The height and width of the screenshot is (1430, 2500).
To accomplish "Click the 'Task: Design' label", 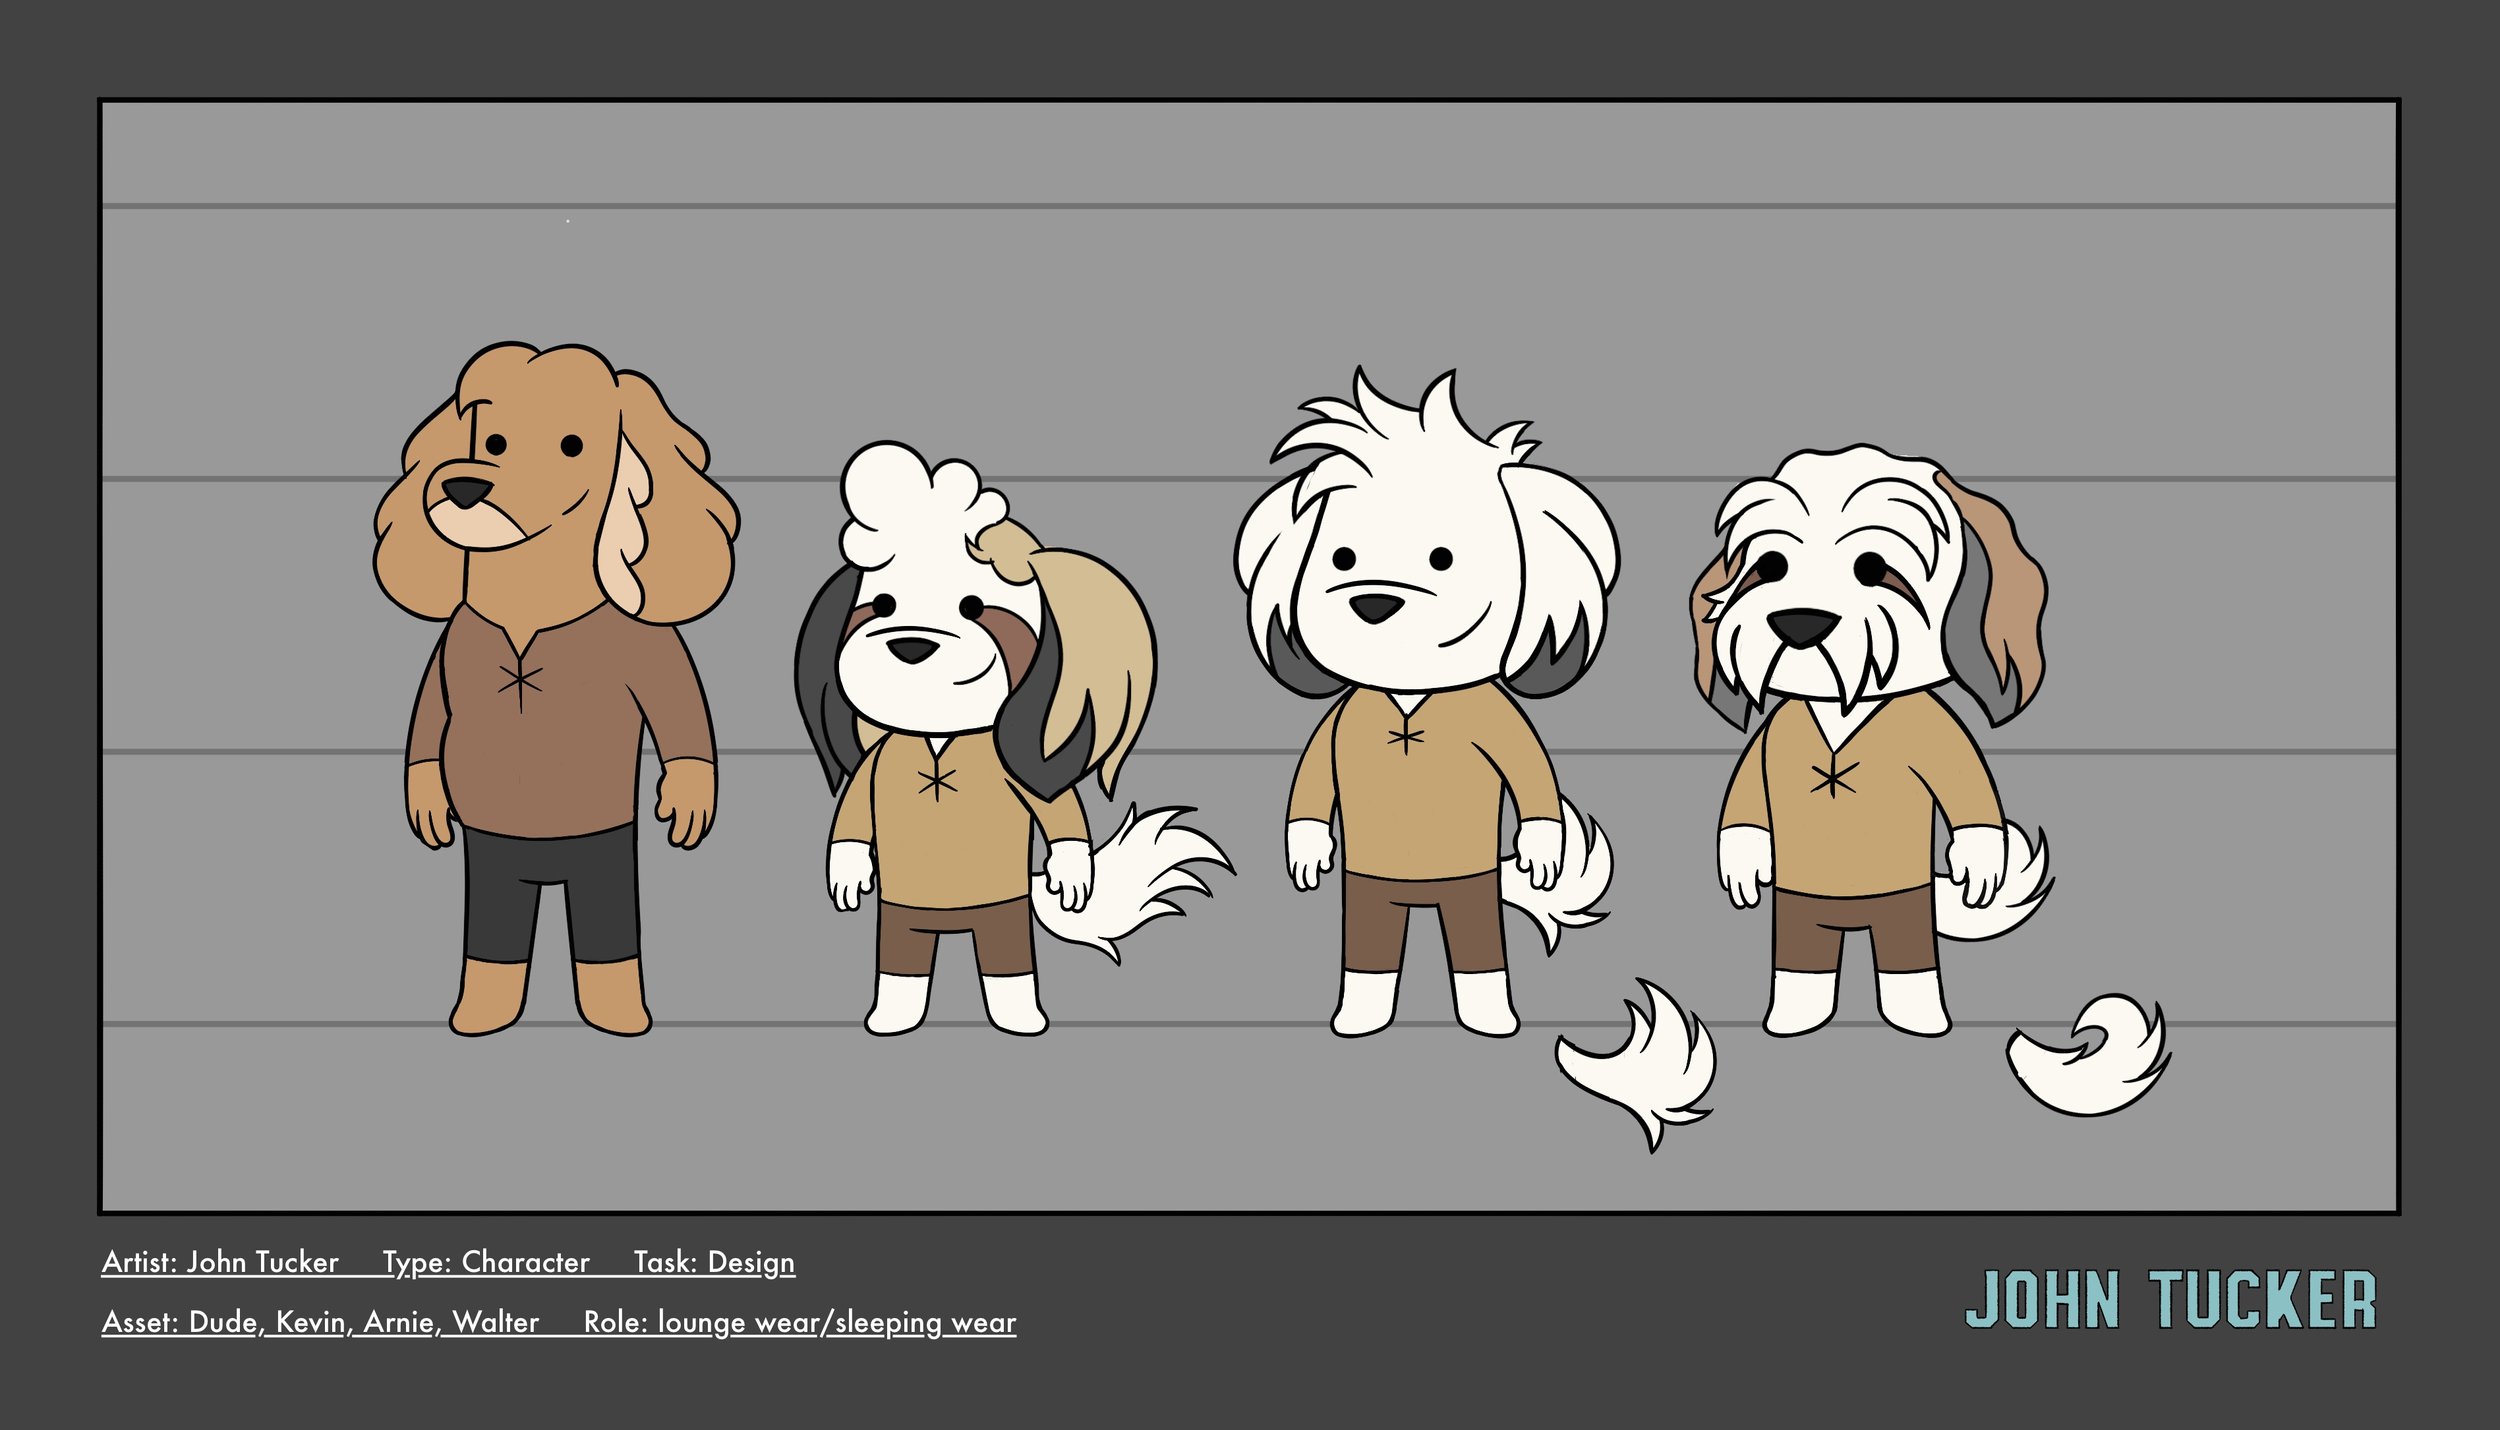I will point(714,1262).
